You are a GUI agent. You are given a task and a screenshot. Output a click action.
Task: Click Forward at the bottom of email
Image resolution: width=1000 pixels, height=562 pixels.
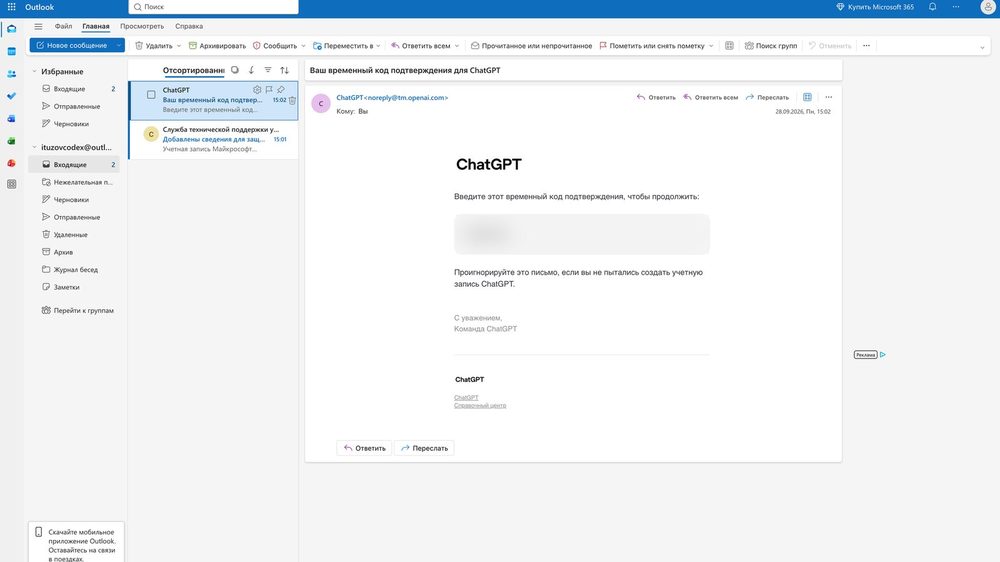[x=424, y=448]
